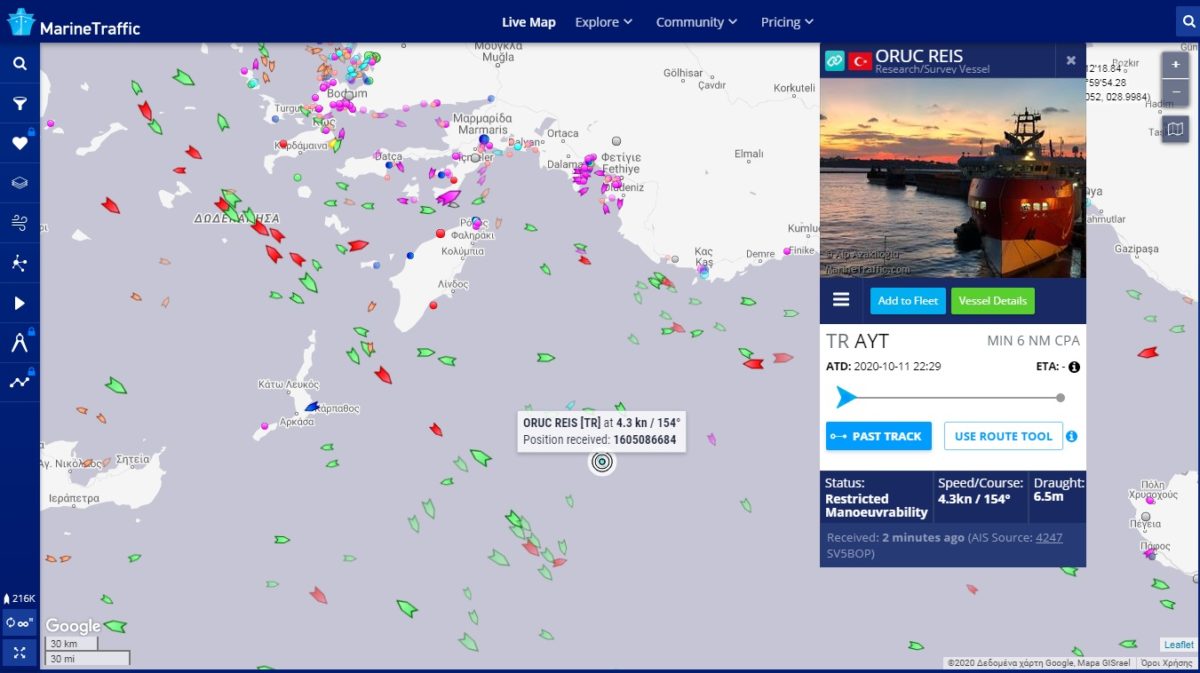Image resolution: width=1200 pixels, height=673 pixels.
Task: Open the vessel filter funnel icon
Action: [x=19, y=104]
